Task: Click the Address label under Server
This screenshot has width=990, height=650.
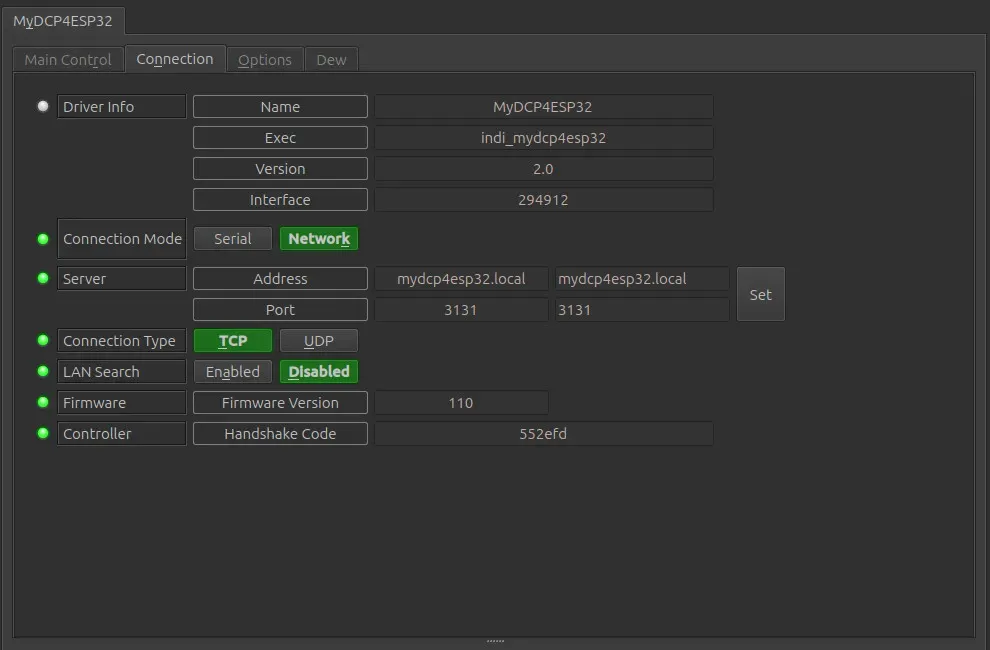Action: 280,279
